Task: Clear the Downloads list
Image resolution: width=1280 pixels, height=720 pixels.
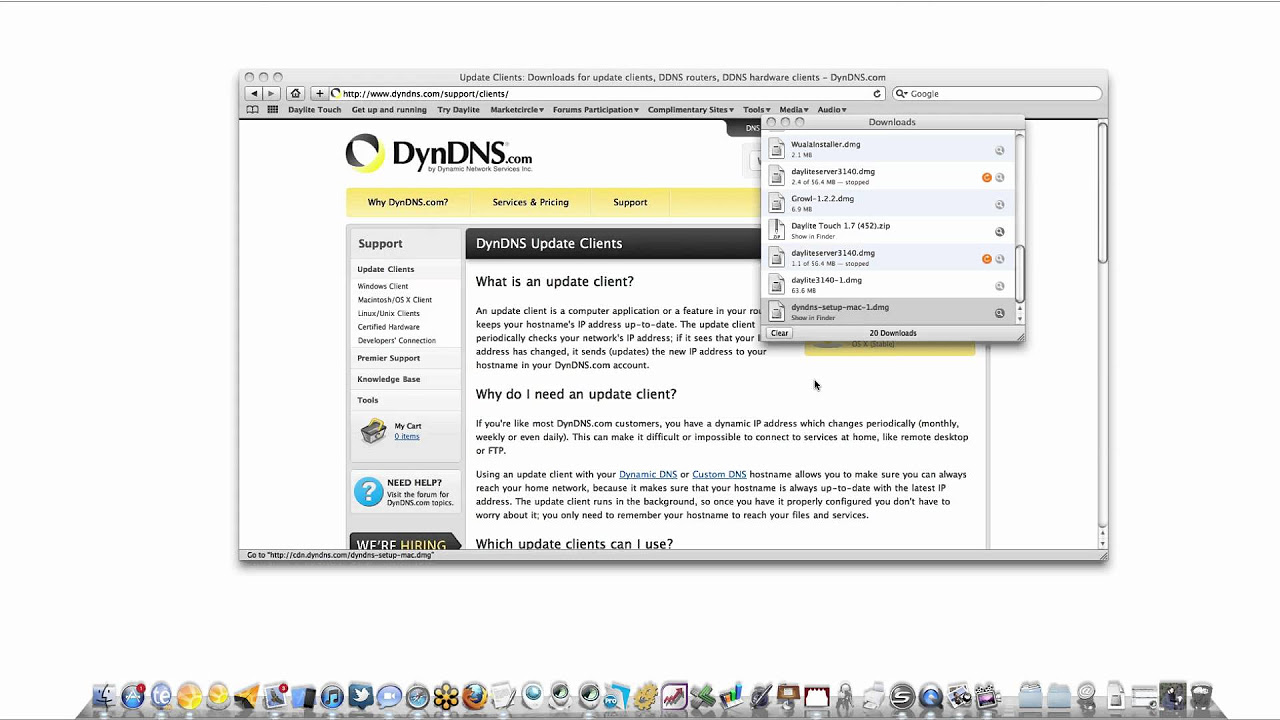Action: tap(779, 333)
